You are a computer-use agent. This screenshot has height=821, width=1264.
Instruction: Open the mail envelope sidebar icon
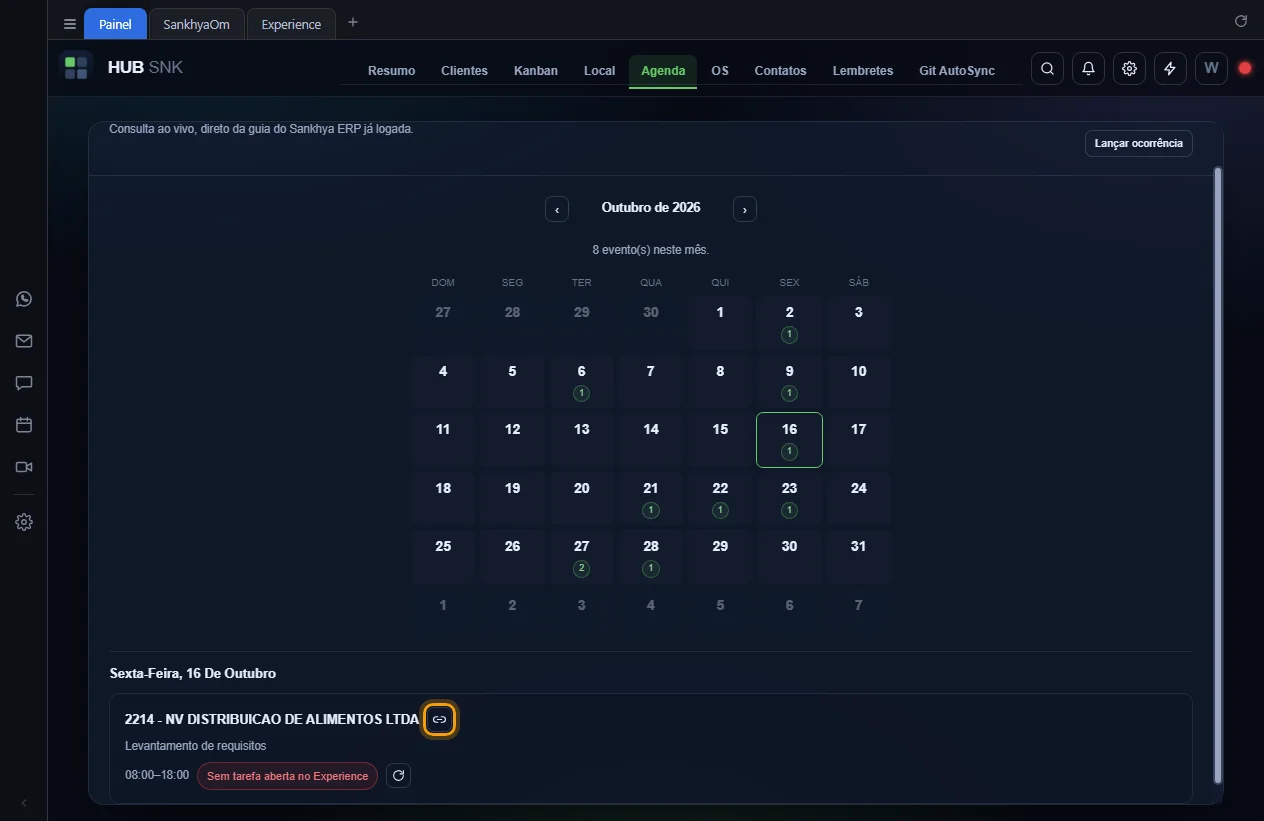pyautogui.click(x=24, y=341)
